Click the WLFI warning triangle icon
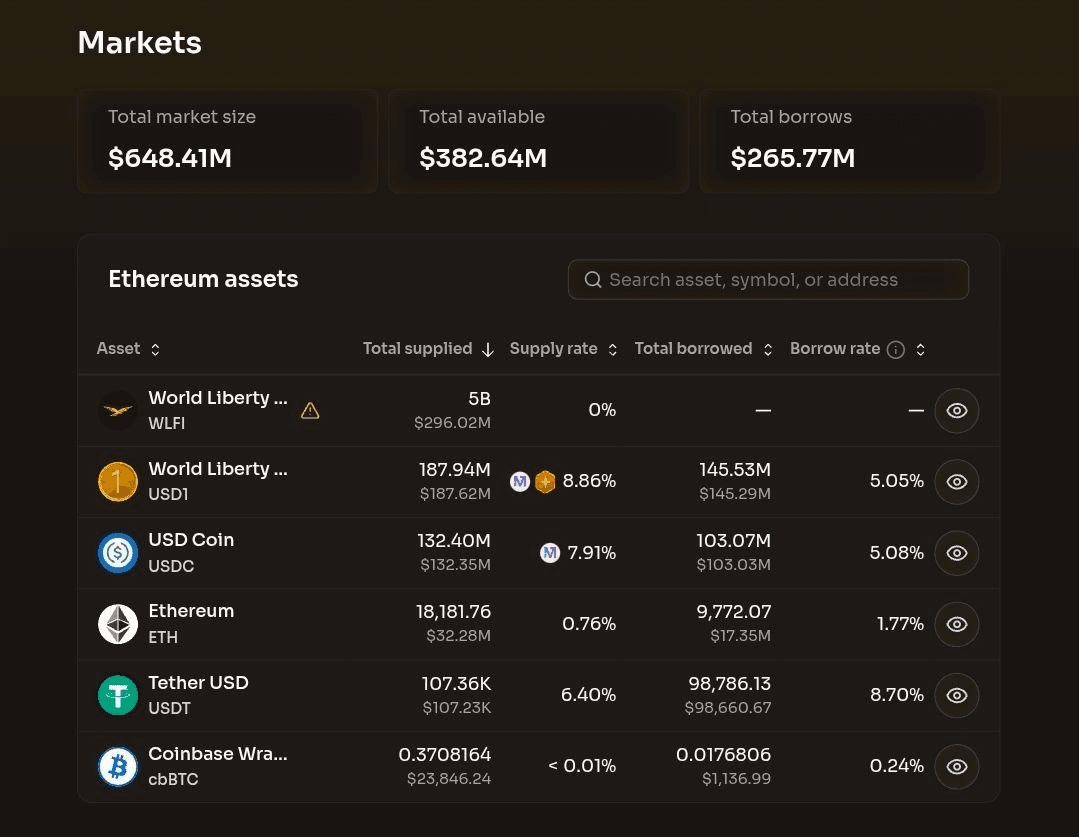Image resolution: width=1079 pixels, height=837 pixels. [310, 411]
